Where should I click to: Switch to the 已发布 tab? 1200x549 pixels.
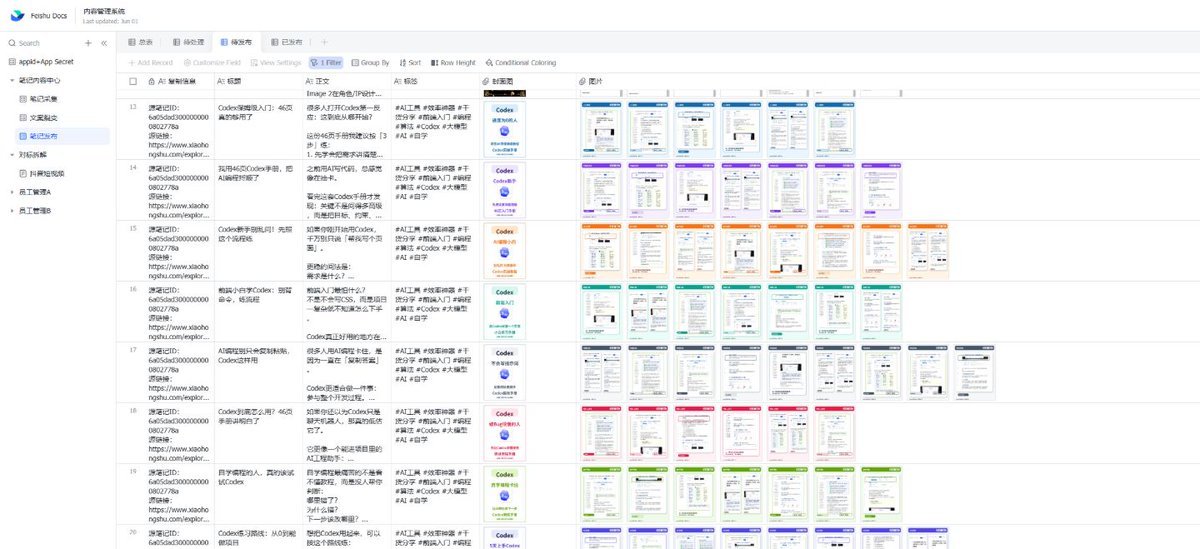pyautogui.click(x=286, y=42)
